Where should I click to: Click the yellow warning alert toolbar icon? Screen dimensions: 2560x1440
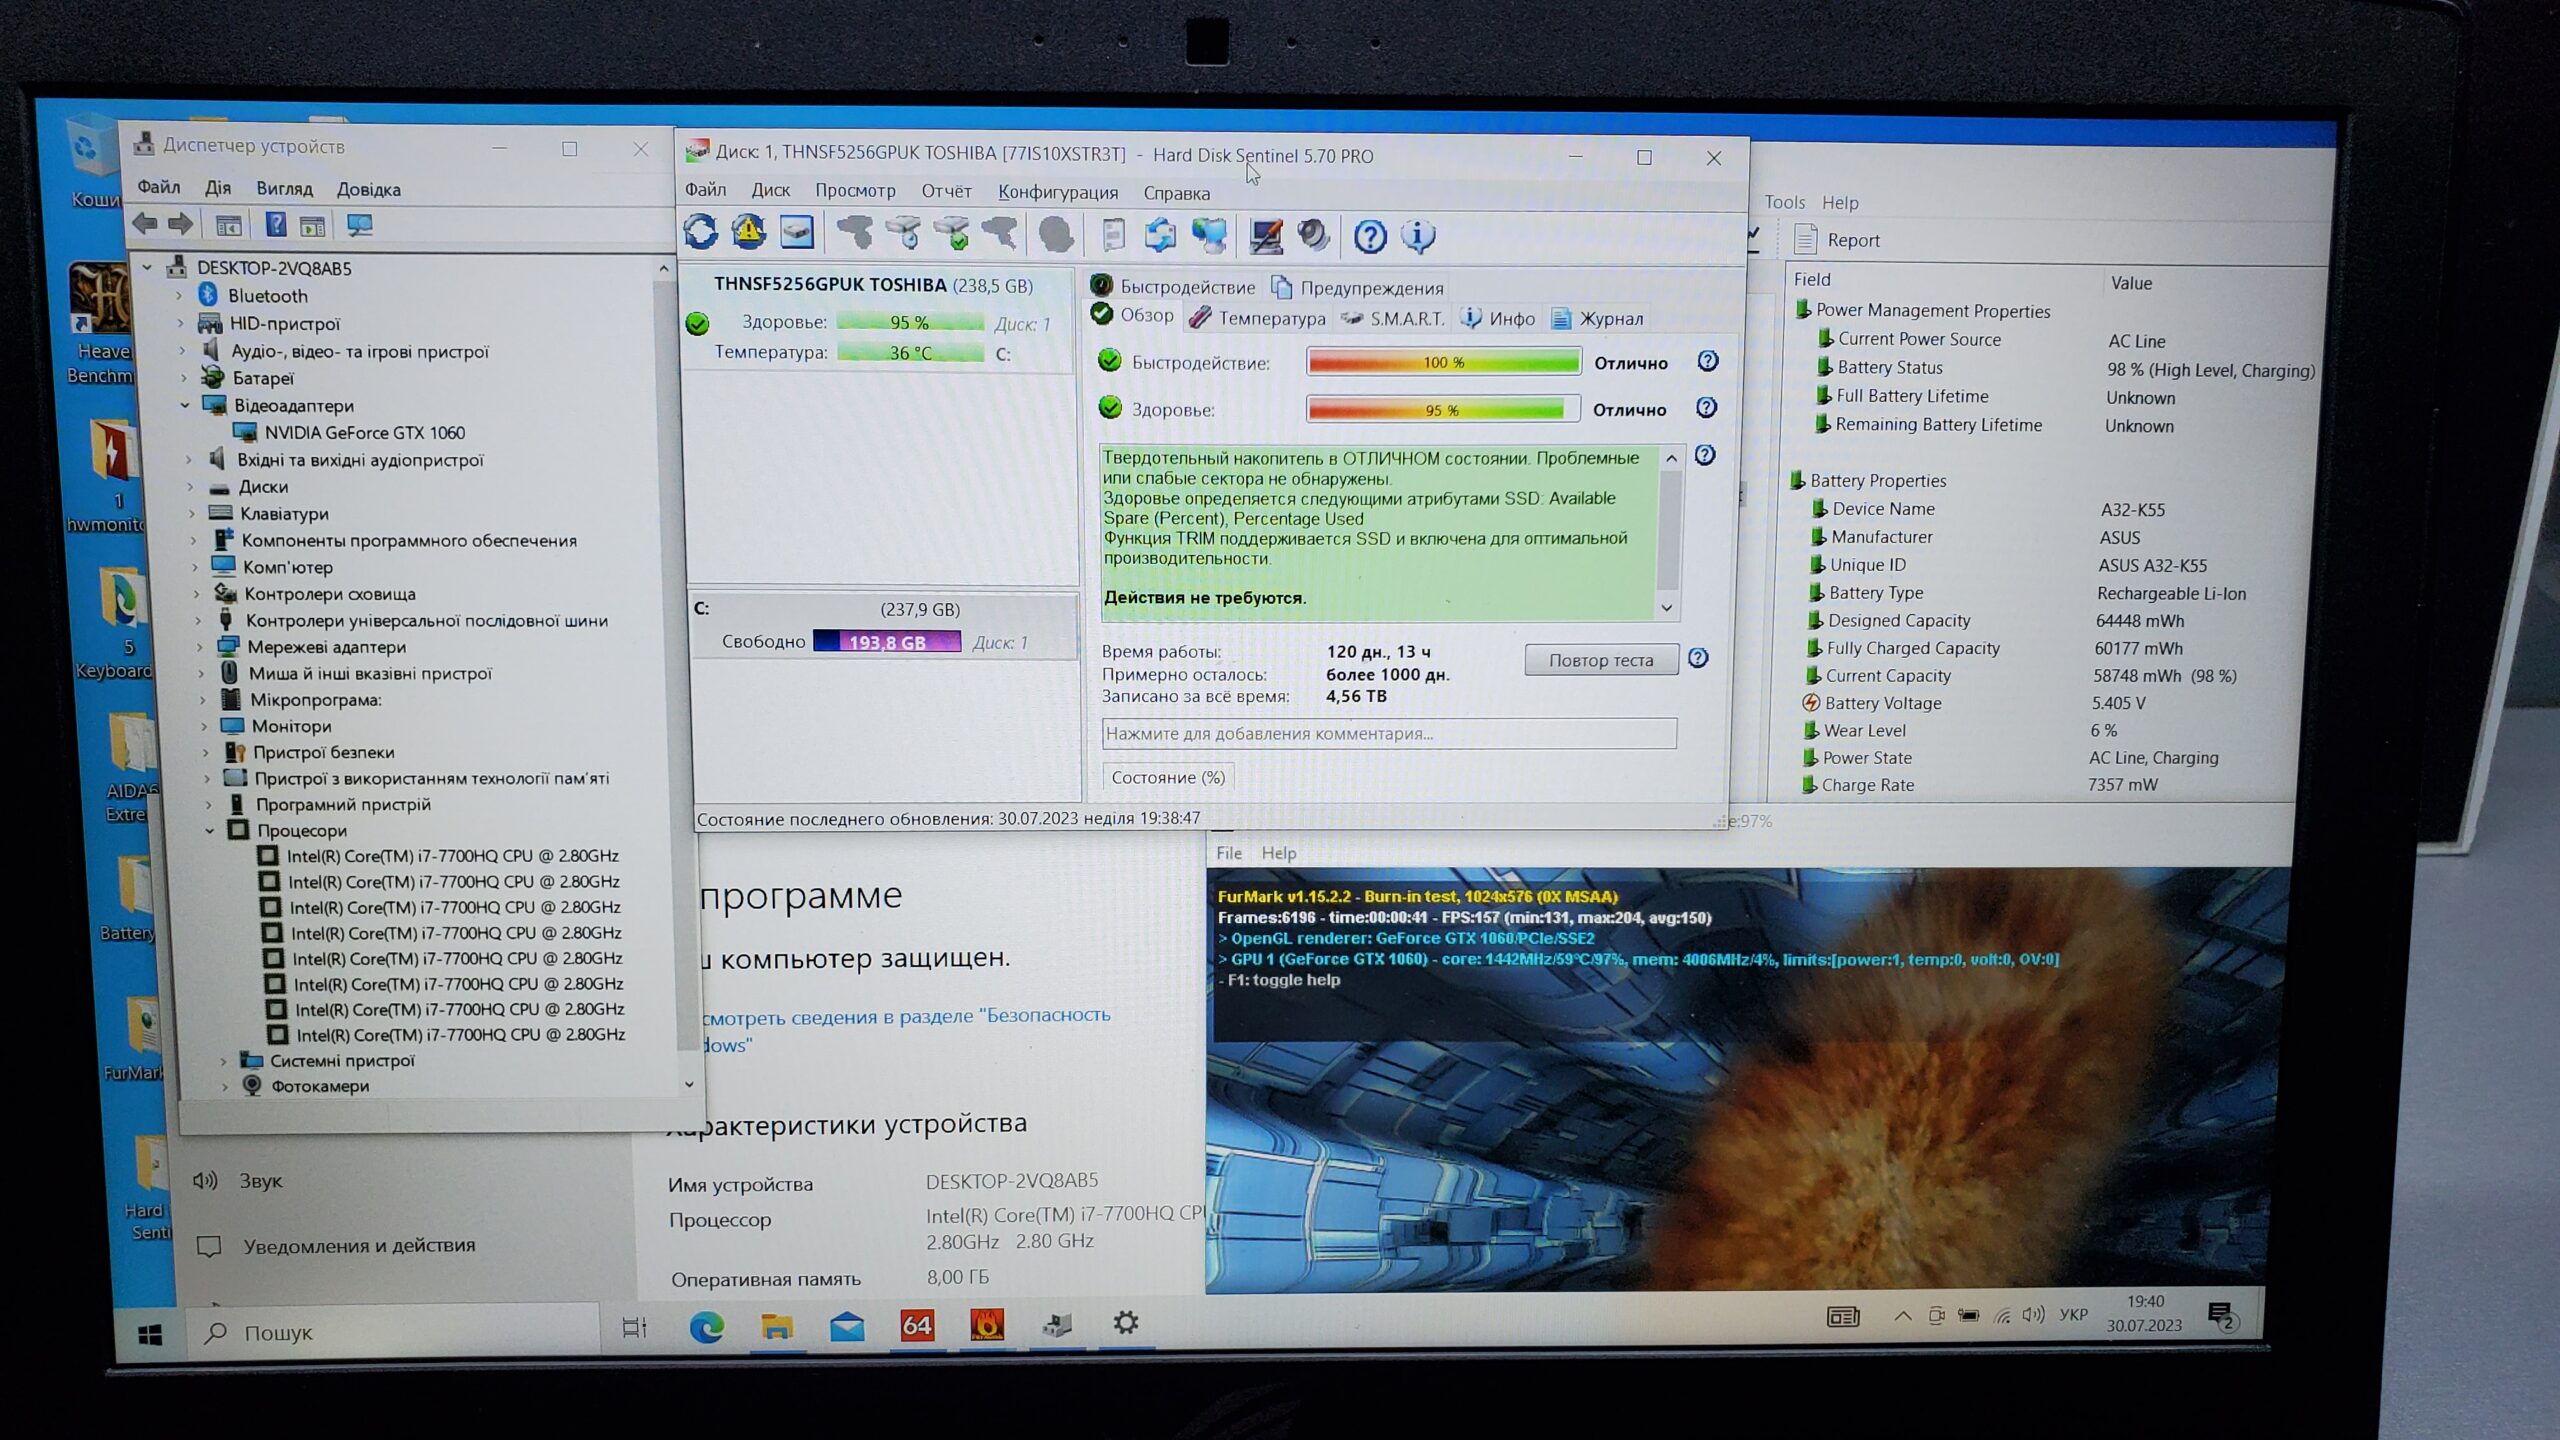click(x=748, y=233)
